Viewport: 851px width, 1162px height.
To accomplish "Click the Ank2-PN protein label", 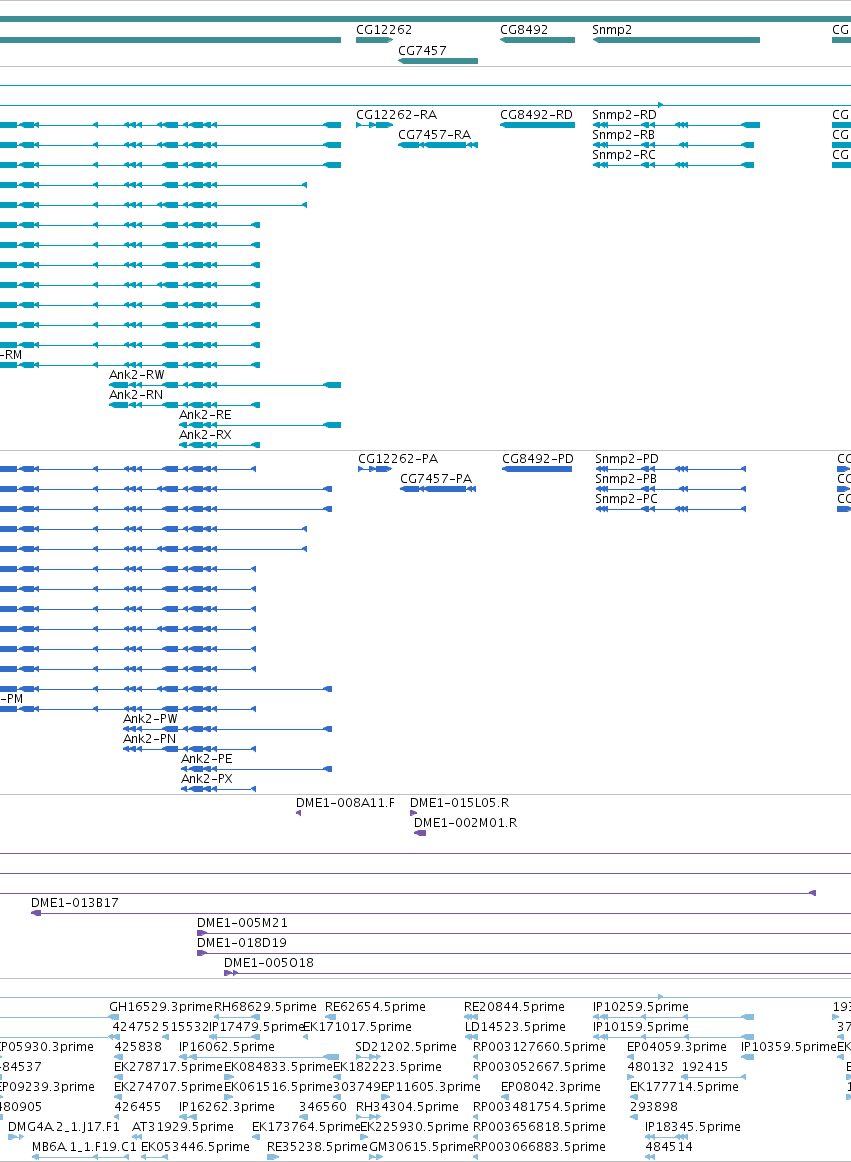I will point(150,739).
